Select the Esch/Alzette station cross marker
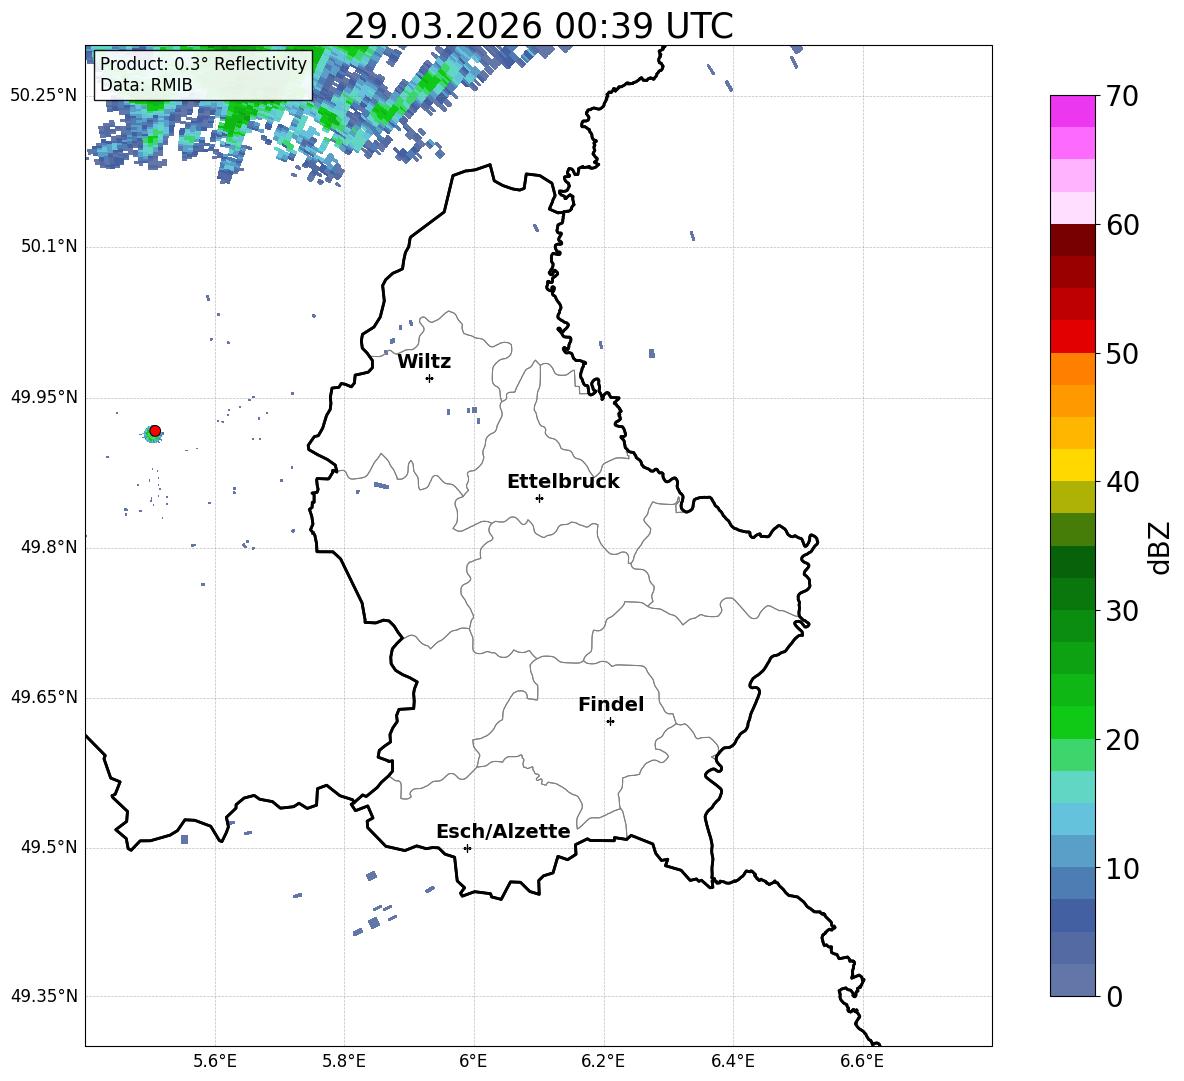This screenshot has height=1081, width=1184. click(x=467, y=848)
